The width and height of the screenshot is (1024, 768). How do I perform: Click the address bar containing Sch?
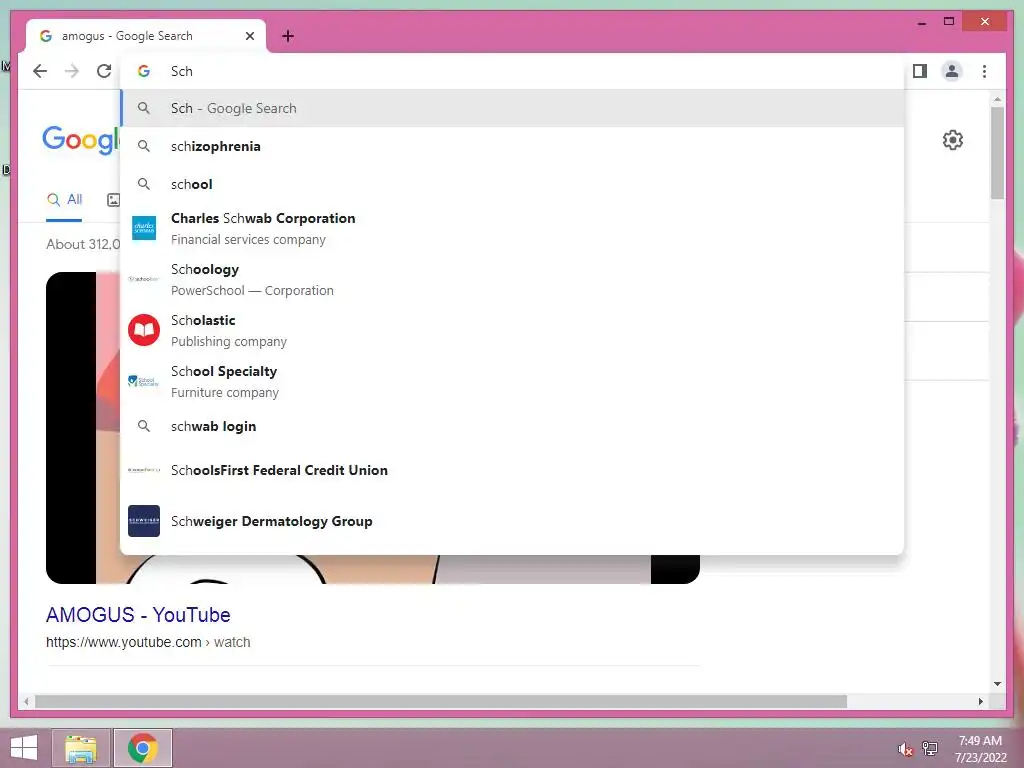coord(513,71)
